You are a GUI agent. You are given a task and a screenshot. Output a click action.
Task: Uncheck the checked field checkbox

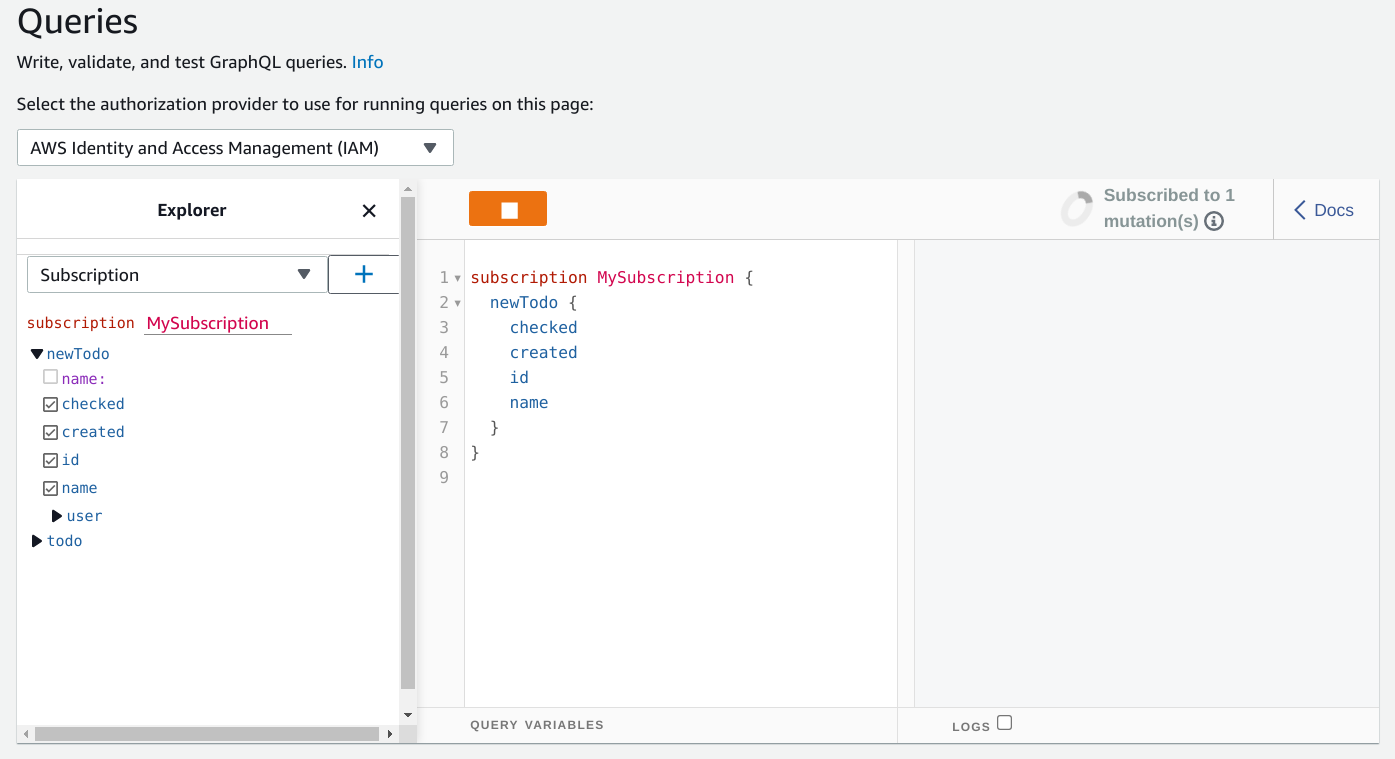pos(50,405)
